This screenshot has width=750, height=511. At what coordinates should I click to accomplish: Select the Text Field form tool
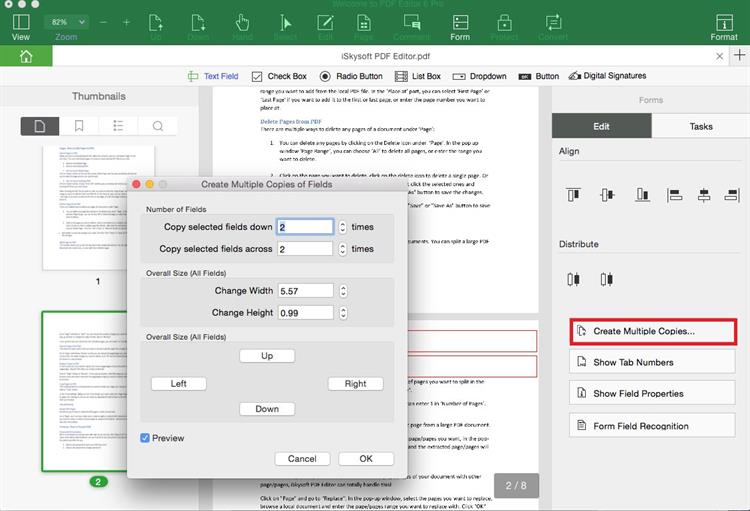pos(213,76)
